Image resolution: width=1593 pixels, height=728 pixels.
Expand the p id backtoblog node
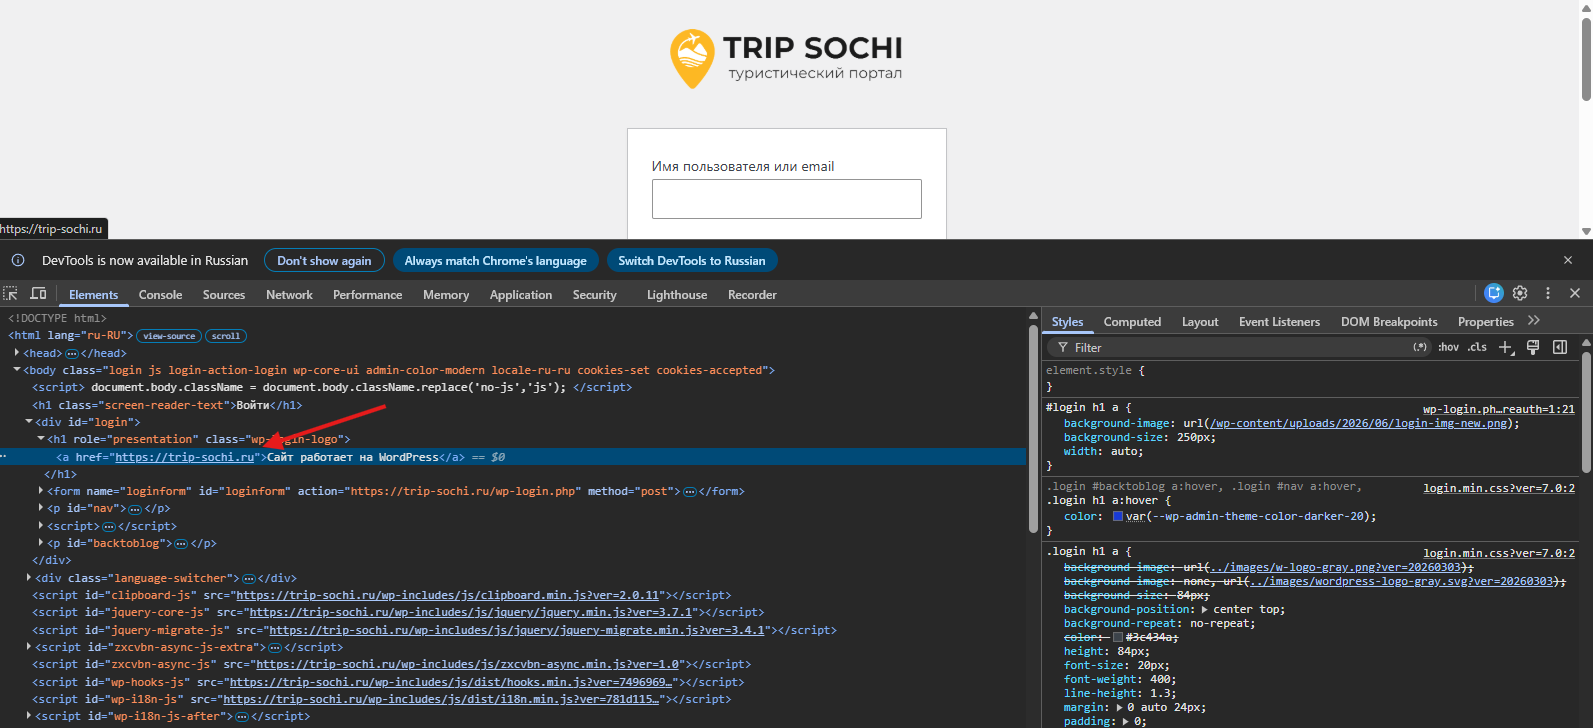[x=41, y=543]
